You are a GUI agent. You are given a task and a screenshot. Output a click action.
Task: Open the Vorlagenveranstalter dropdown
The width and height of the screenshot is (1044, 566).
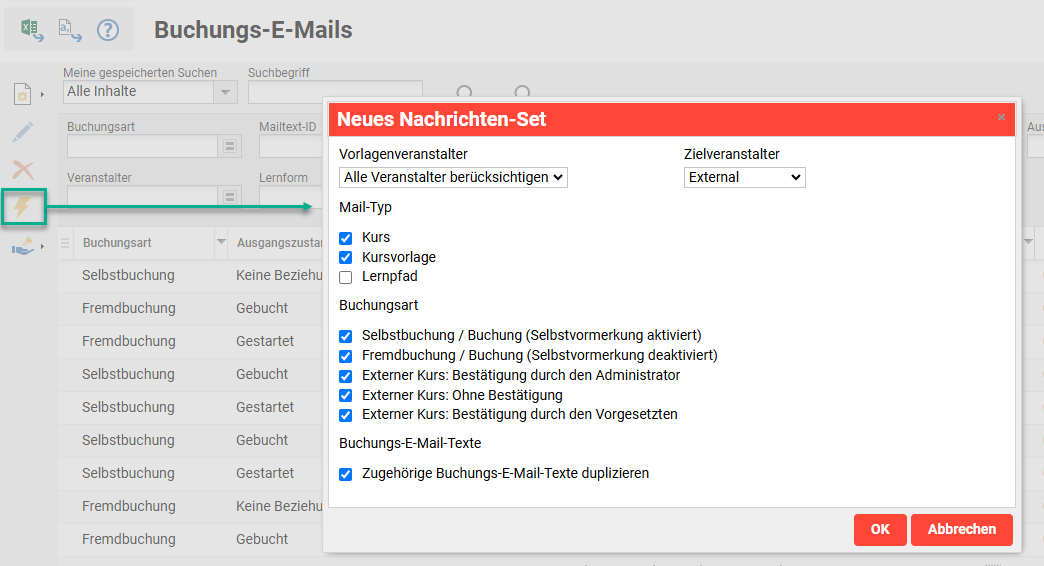453,177
